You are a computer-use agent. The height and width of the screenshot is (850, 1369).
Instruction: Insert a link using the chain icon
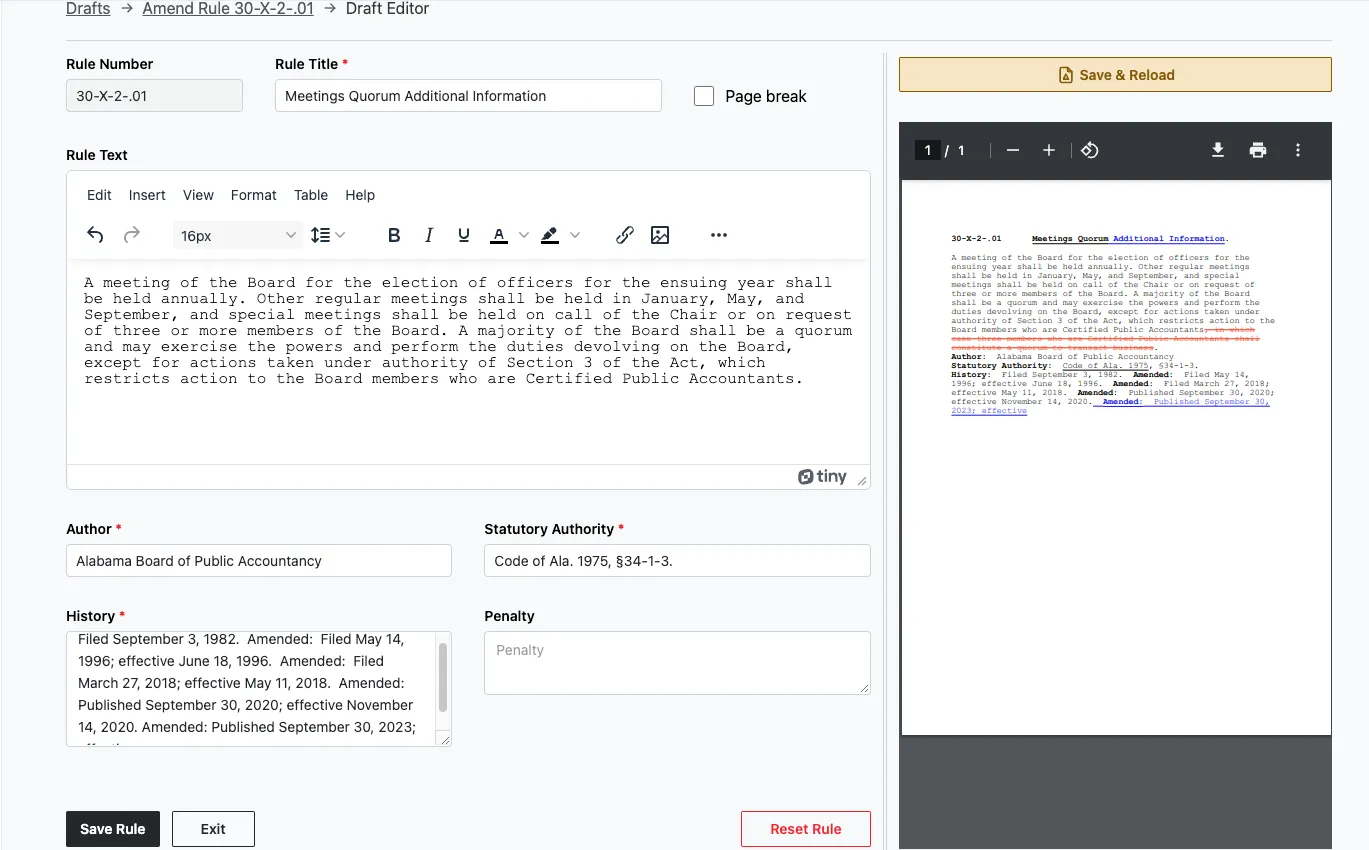[625, 235]
